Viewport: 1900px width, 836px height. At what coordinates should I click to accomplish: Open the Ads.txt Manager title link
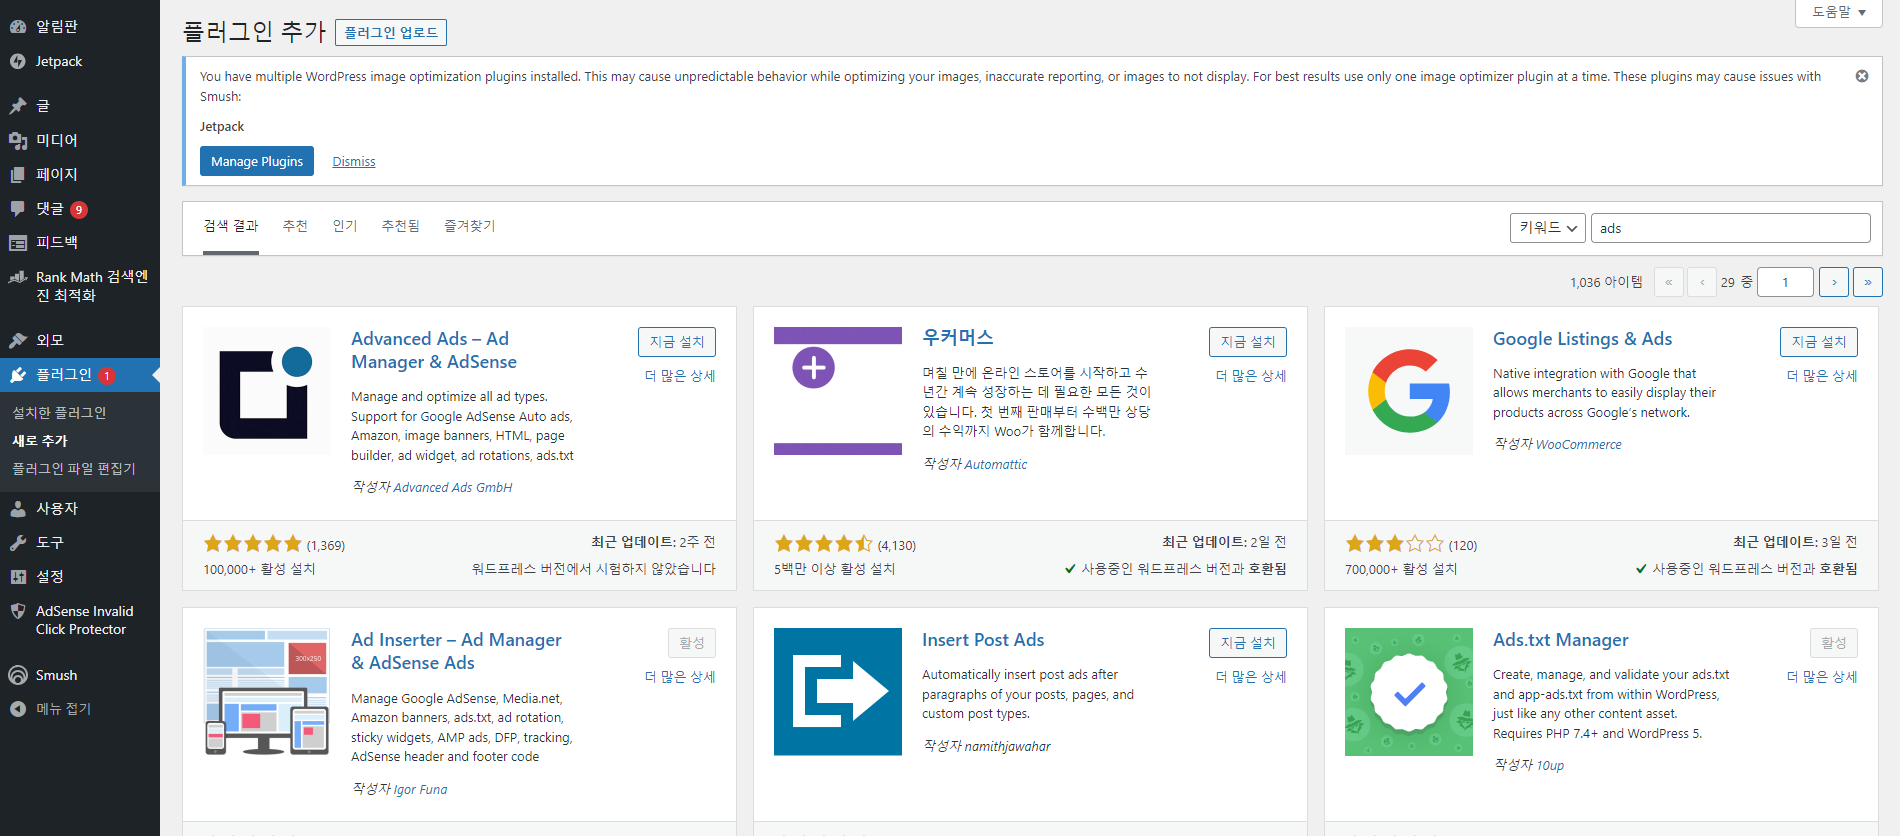[1561, 640]
